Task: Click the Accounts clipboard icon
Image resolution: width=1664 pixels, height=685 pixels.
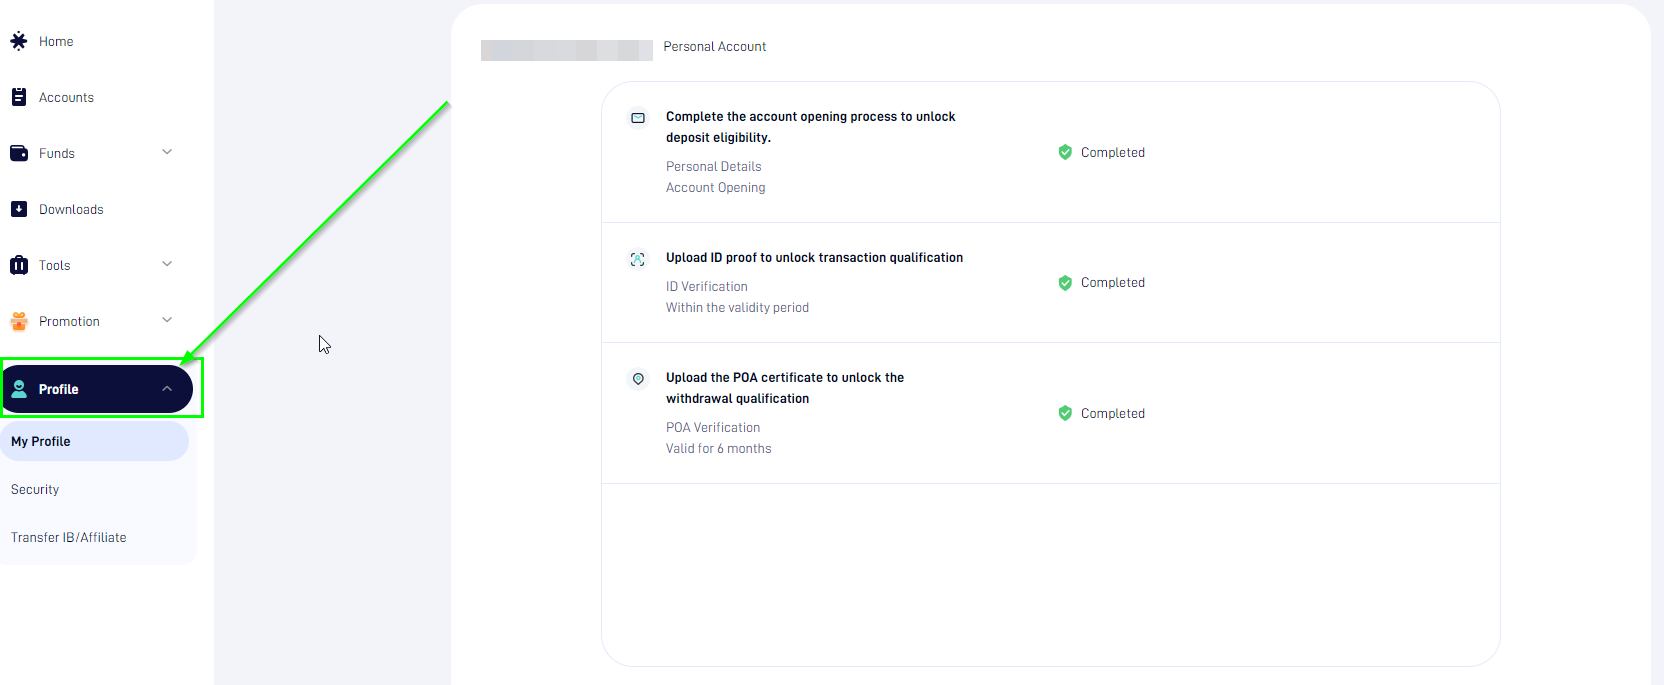Action: coord(18,97)
